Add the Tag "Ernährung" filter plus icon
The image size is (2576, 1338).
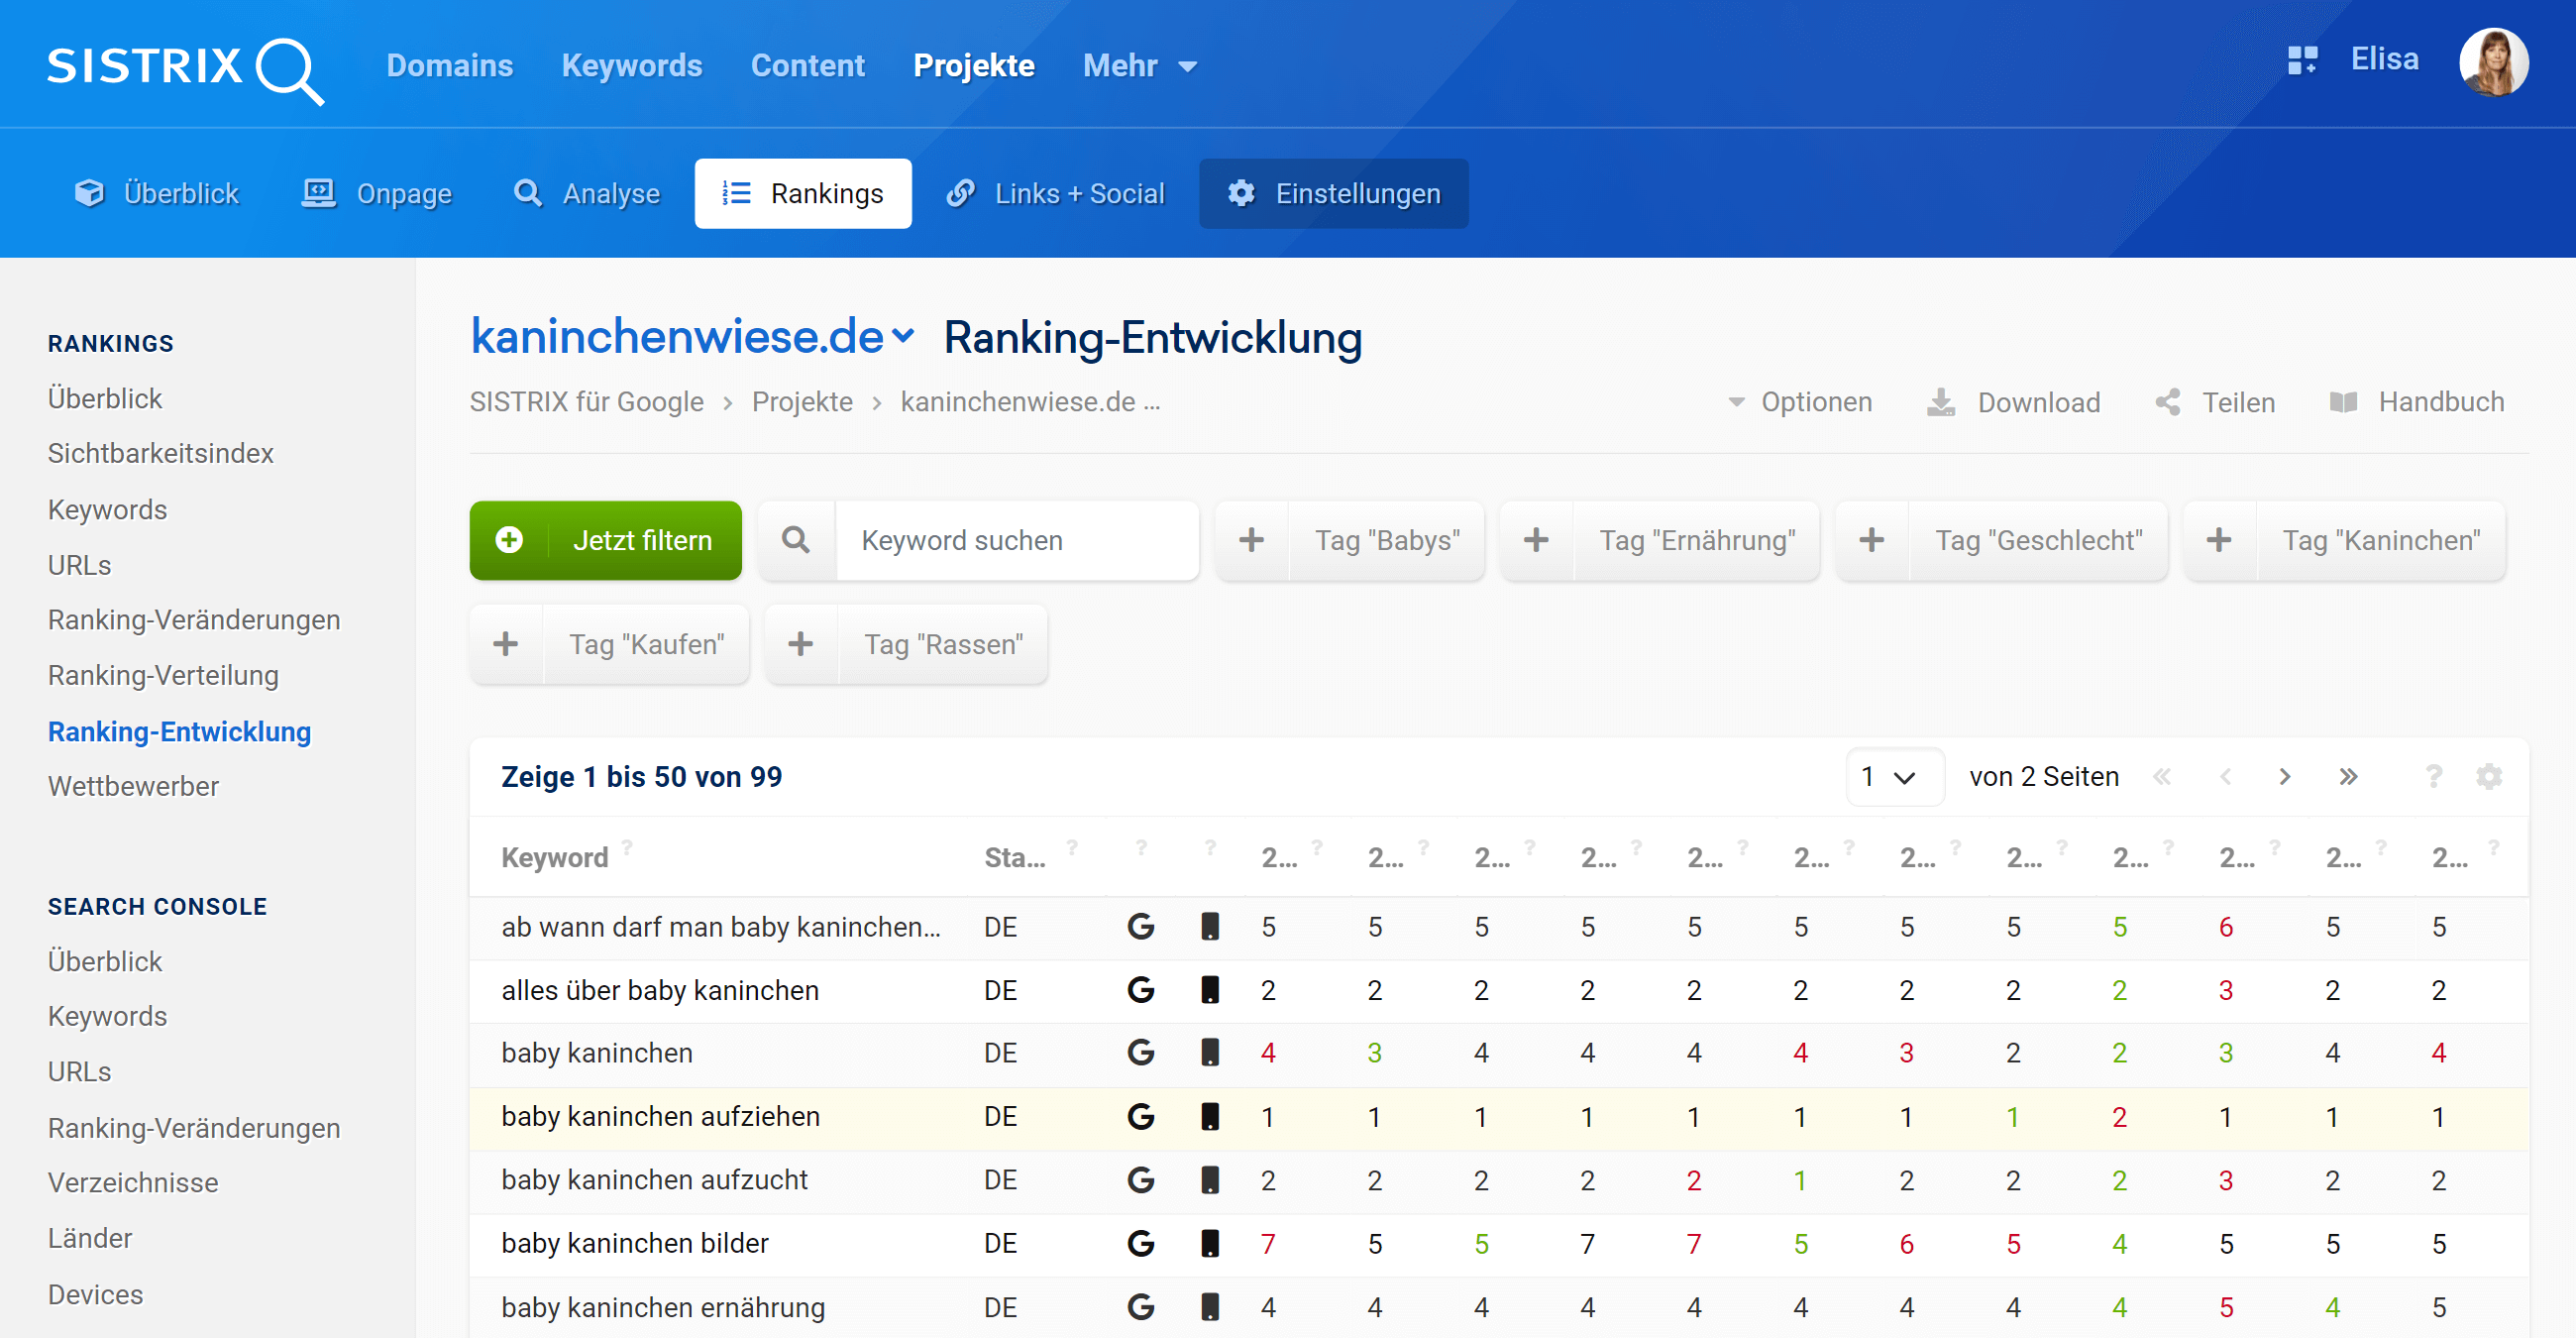pos(1536,540)
